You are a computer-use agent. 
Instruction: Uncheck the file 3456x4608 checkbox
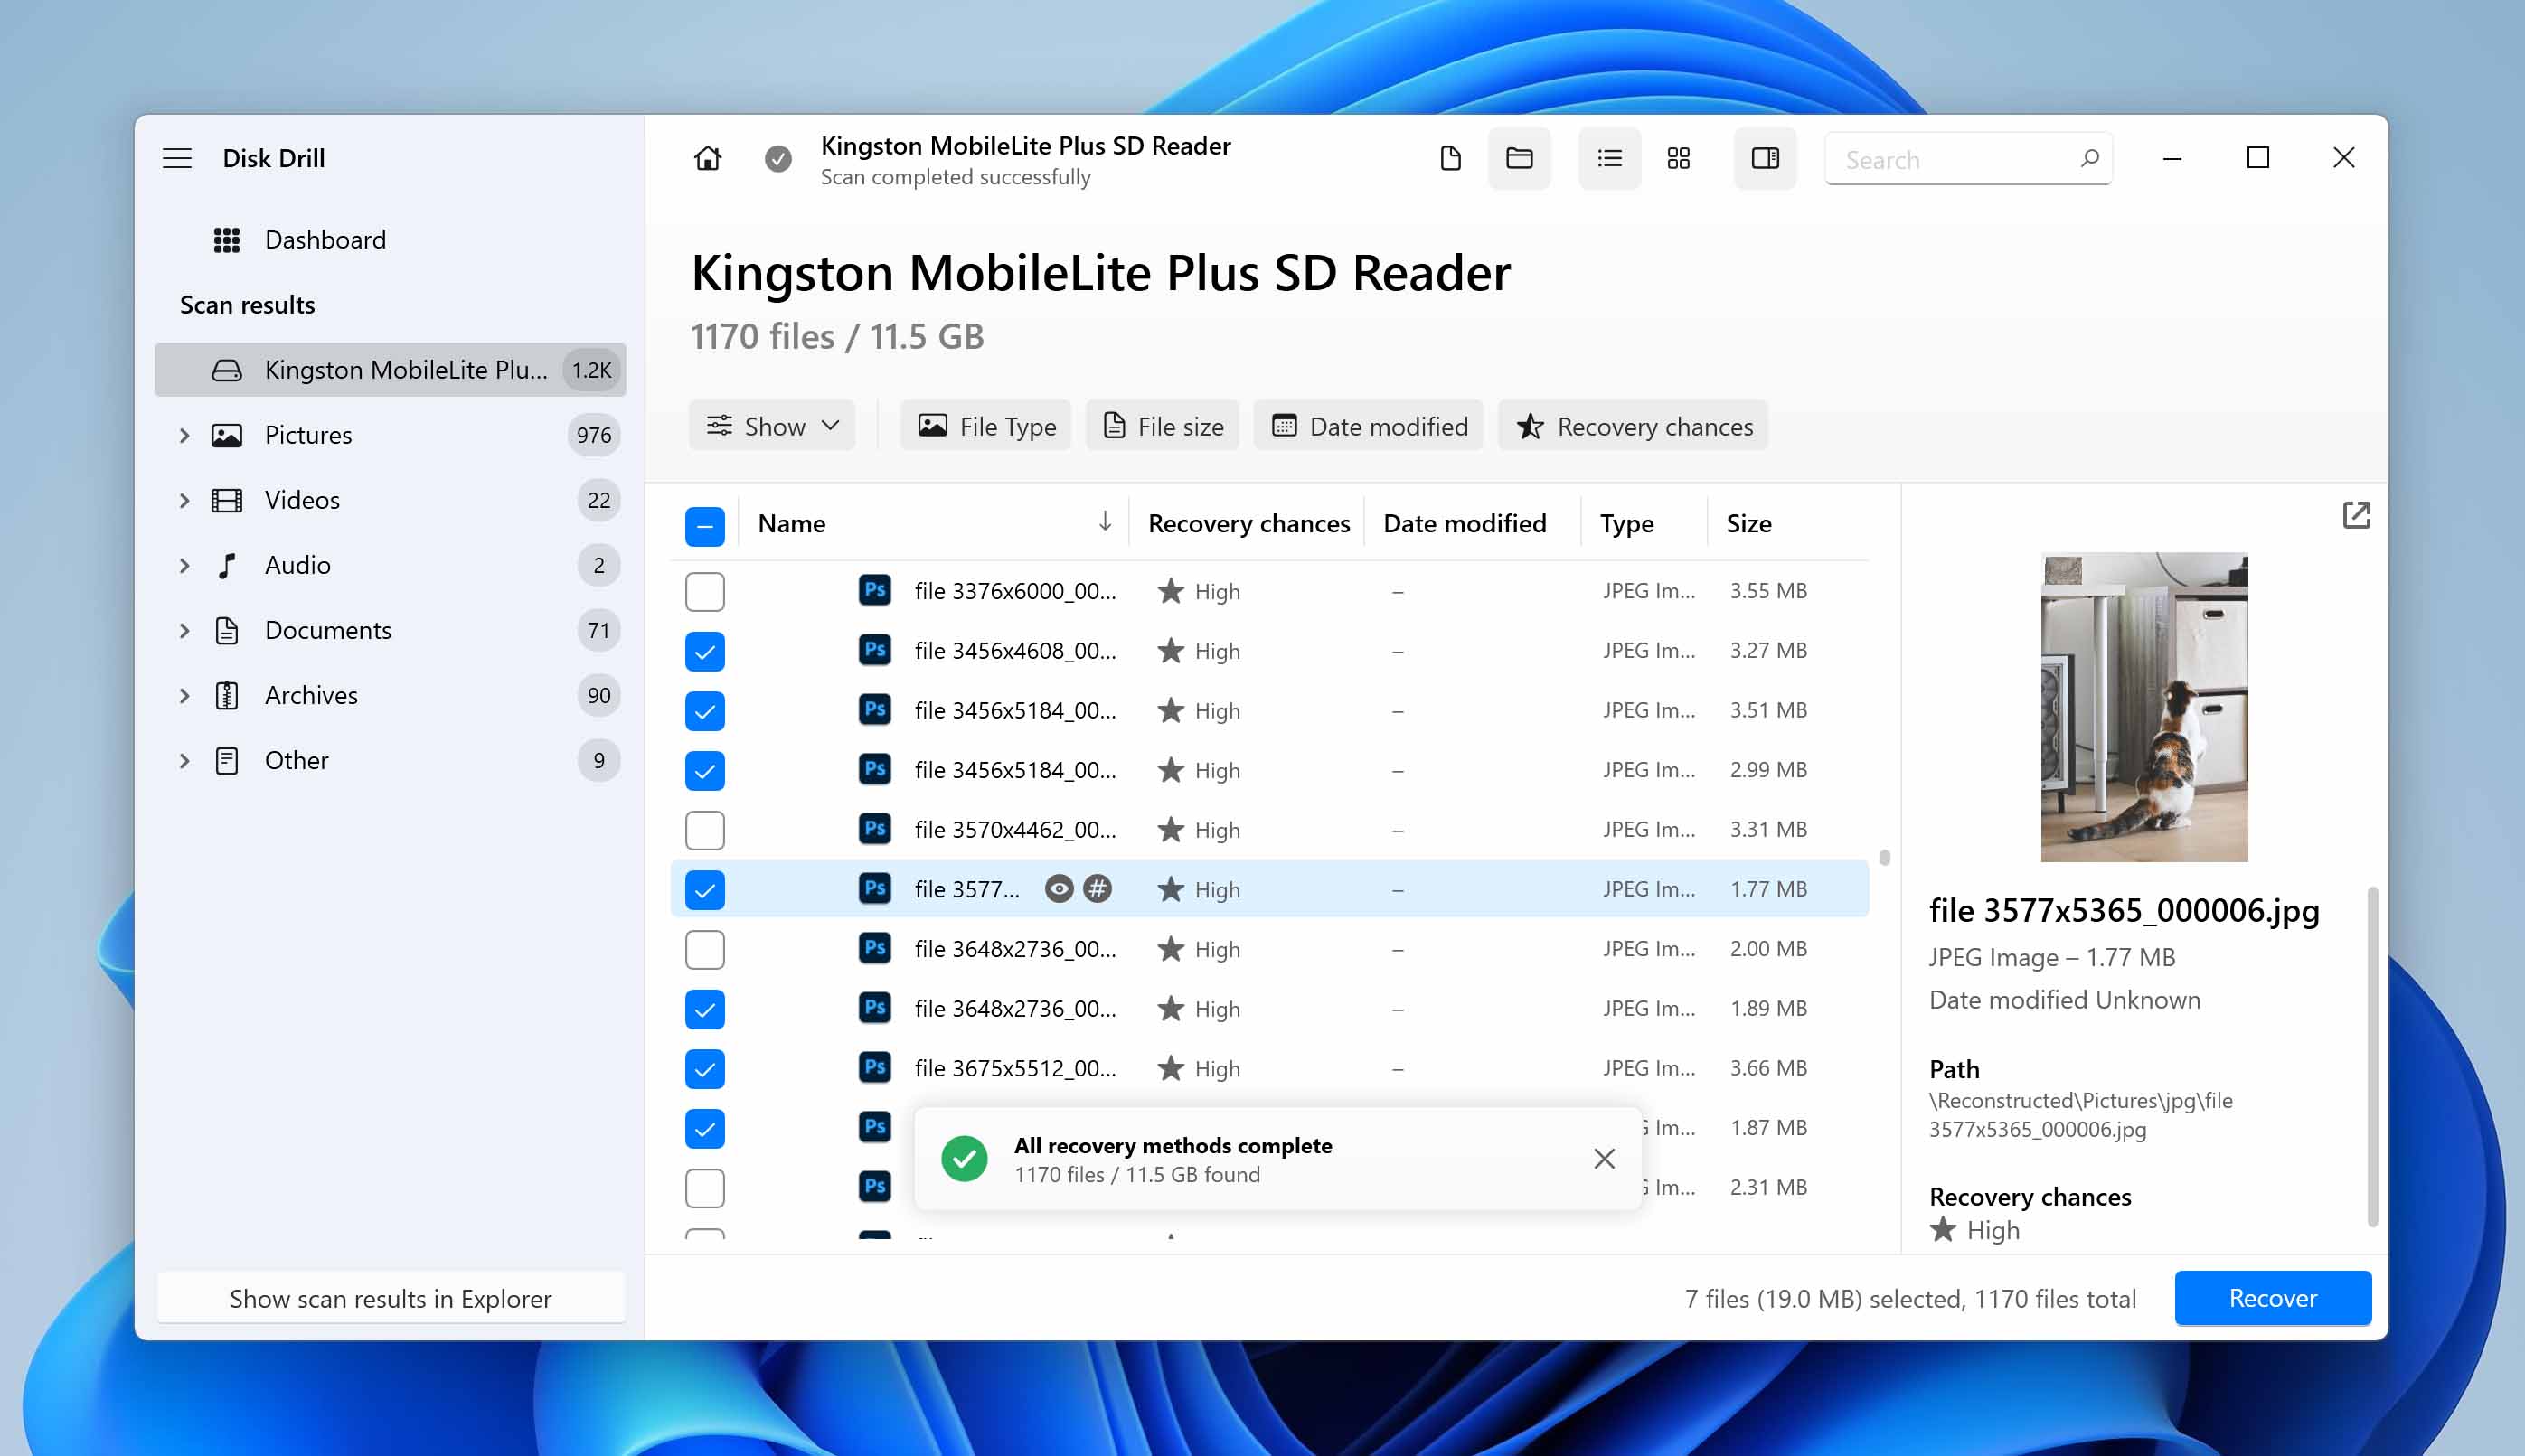coord(705,651)
